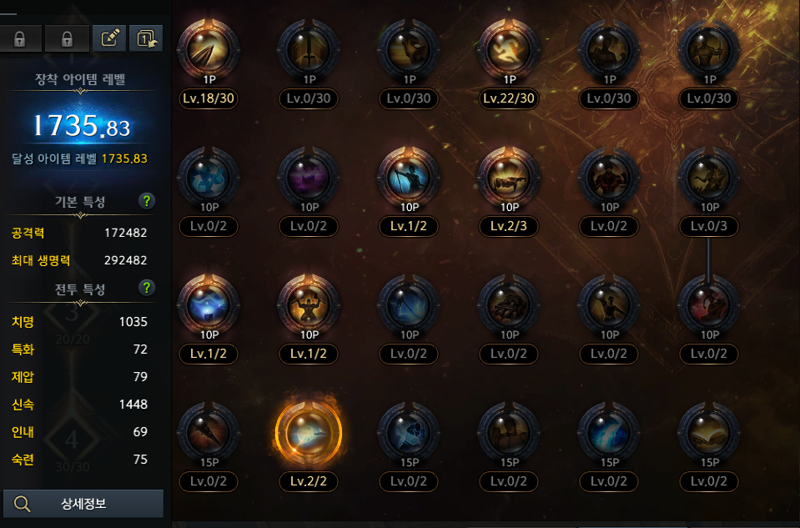Toggle the second lock icon button

(x=67, y=39)
